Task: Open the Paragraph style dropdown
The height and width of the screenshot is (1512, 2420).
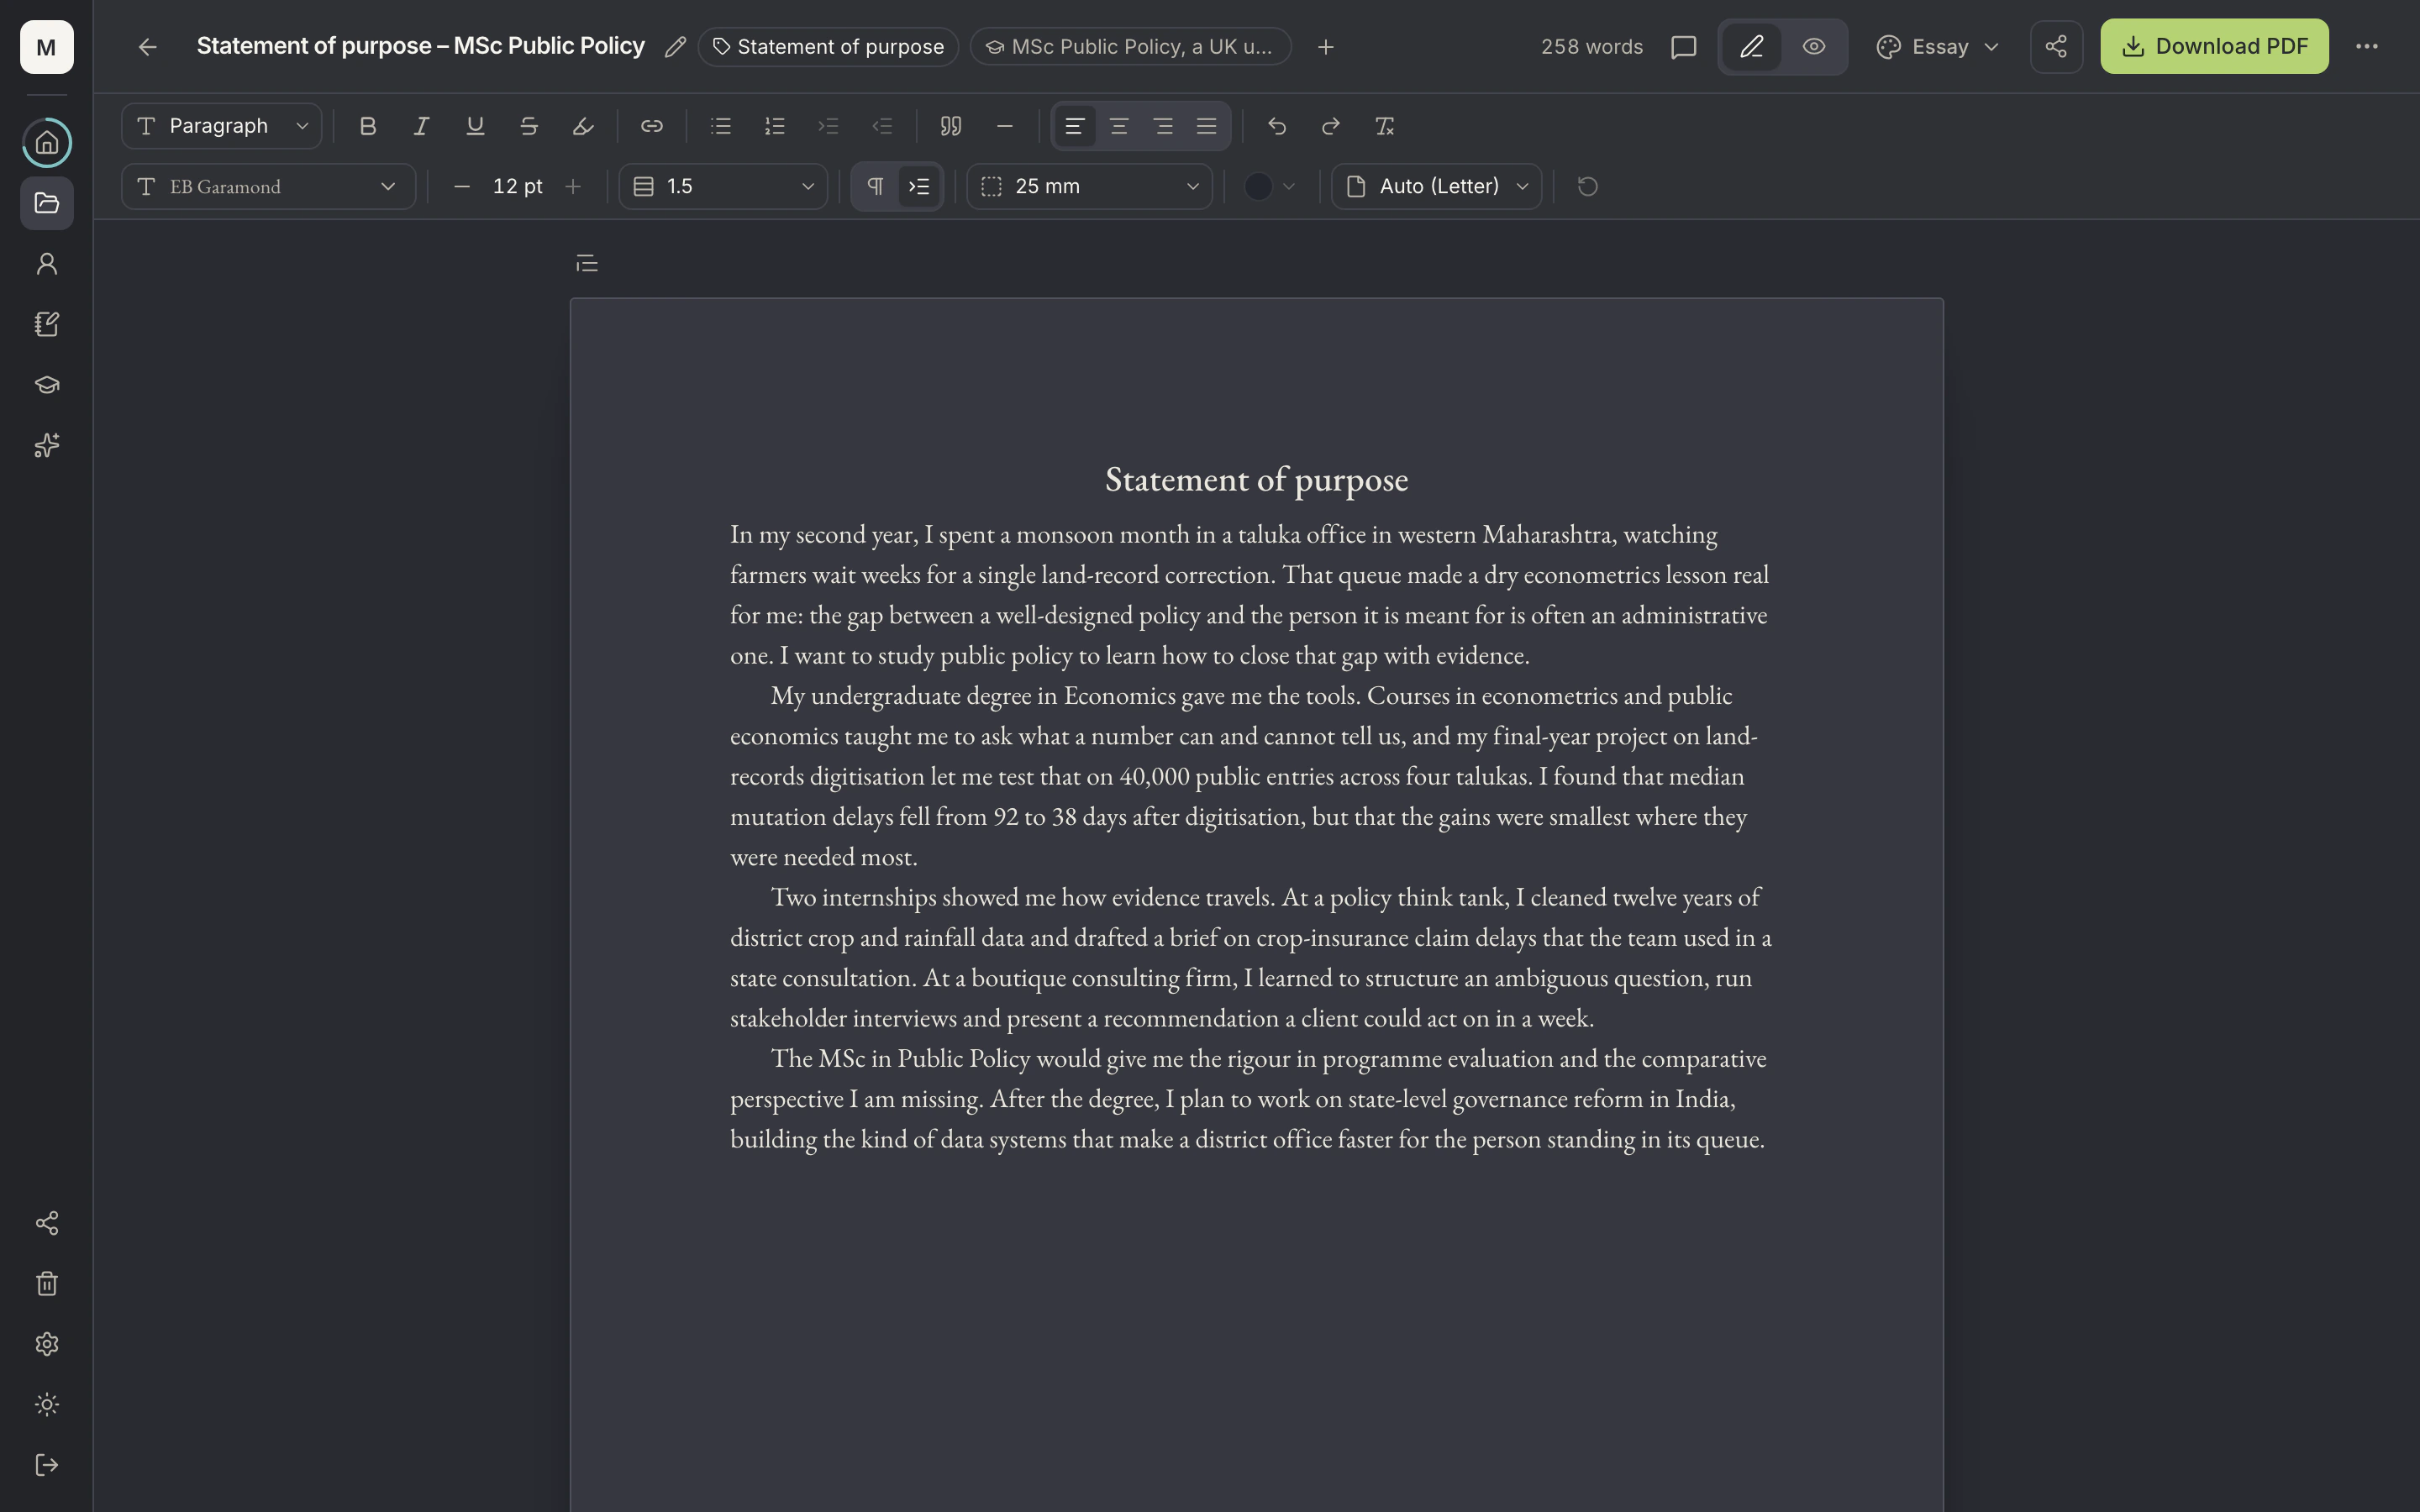Action: point(222,126)
